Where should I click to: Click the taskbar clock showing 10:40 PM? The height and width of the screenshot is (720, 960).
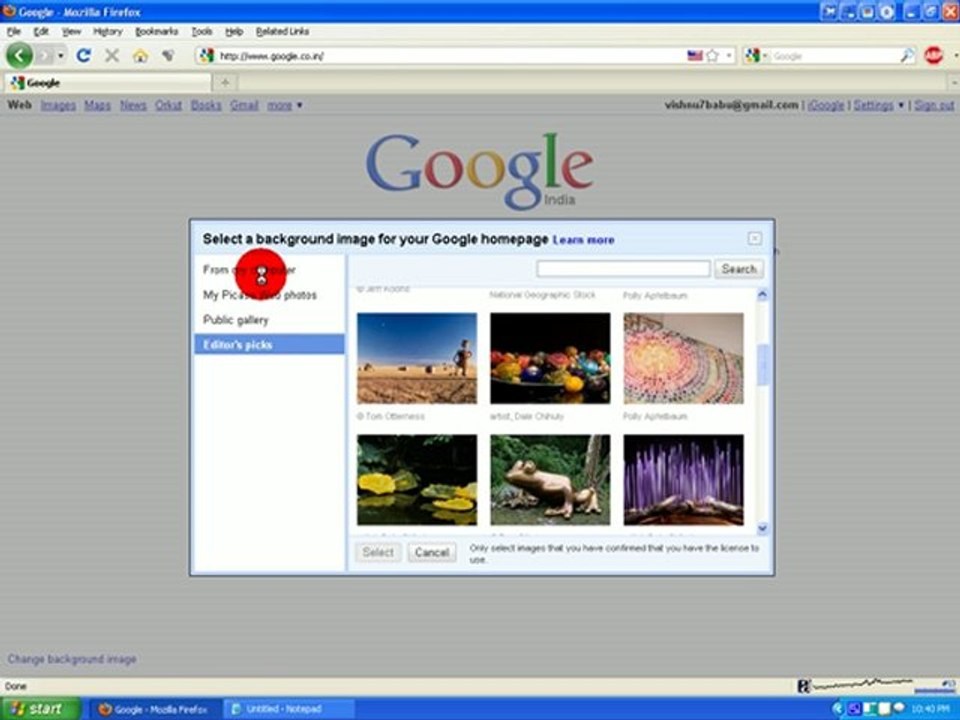coord(930,709)
